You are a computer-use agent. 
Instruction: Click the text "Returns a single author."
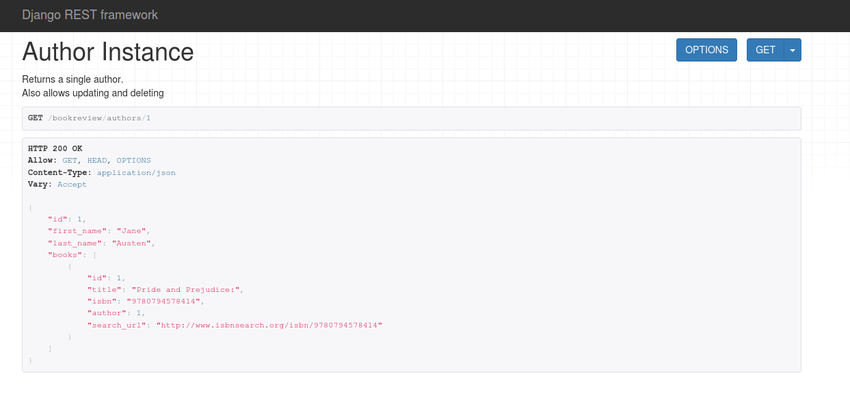[73, 80]
